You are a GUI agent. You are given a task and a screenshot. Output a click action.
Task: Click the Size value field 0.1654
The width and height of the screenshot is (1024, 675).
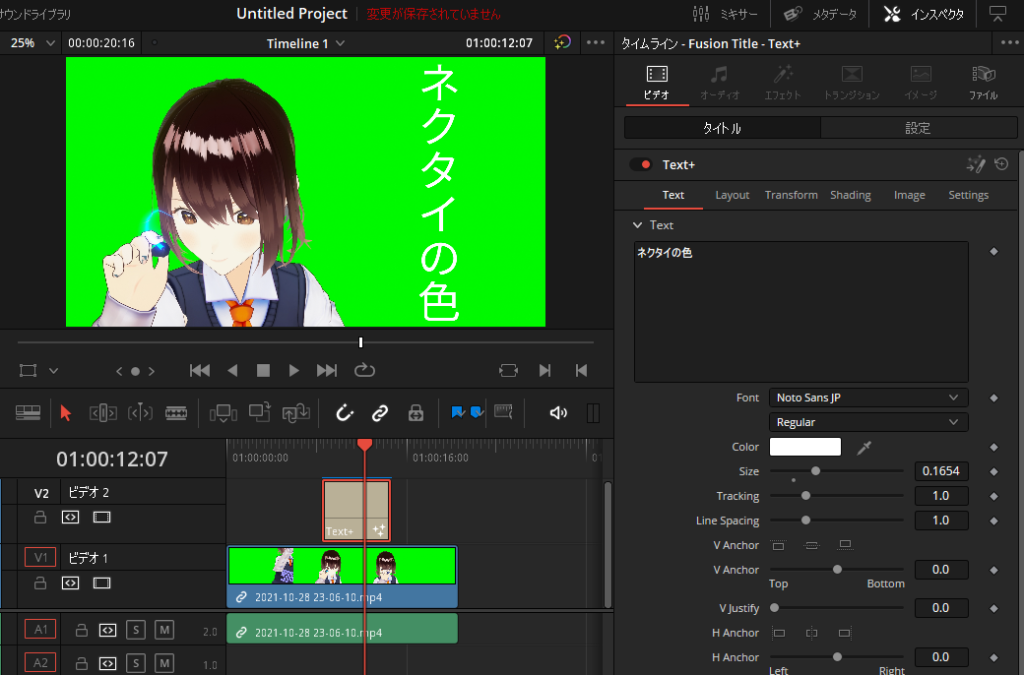click(940, 471)
